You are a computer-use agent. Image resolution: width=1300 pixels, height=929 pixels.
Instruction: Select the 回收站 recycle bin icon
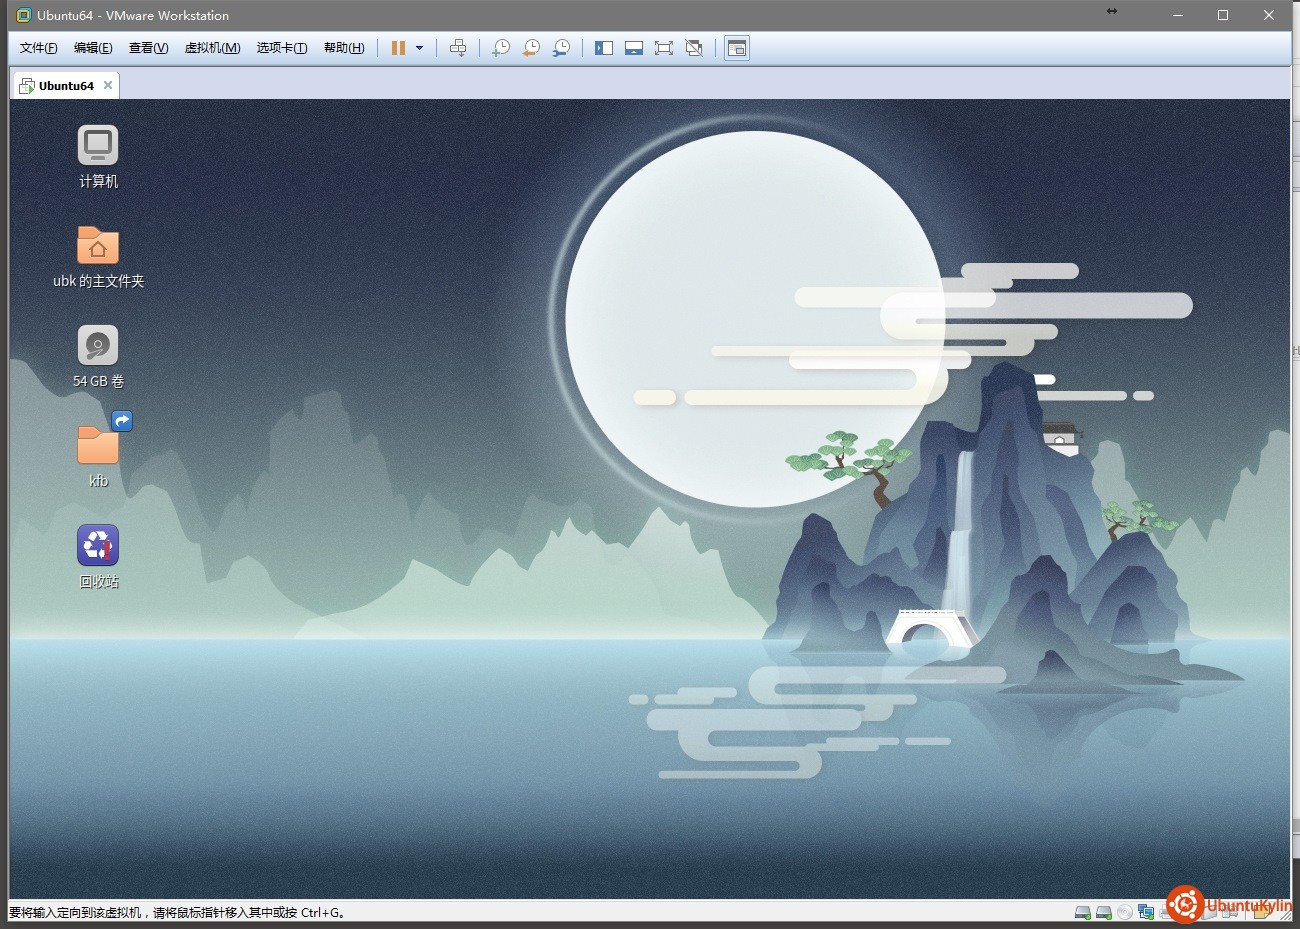pyautogui.click(x=98, y=546)
